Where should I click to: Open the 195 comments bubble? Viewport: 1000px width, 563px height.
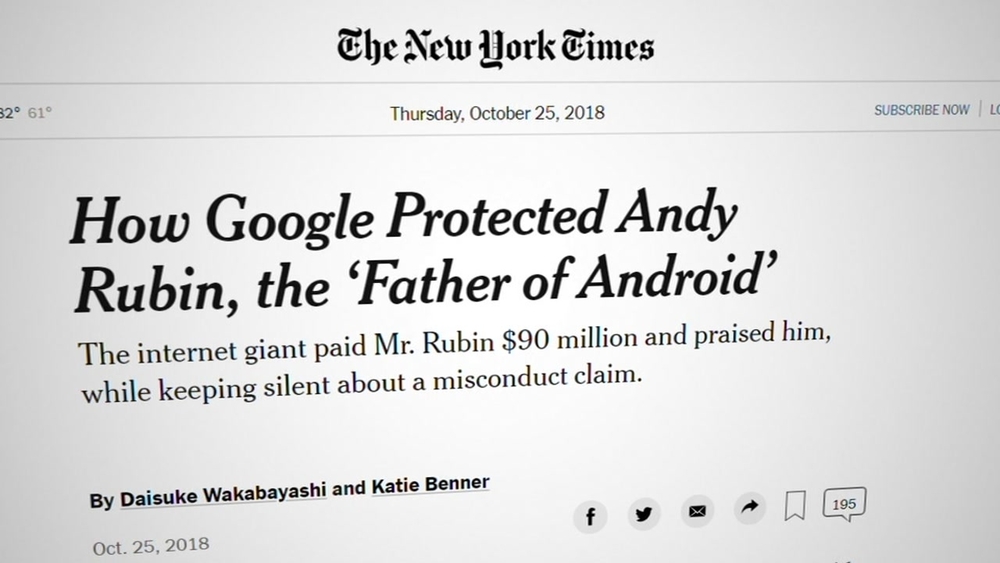(x=844, y=505)
